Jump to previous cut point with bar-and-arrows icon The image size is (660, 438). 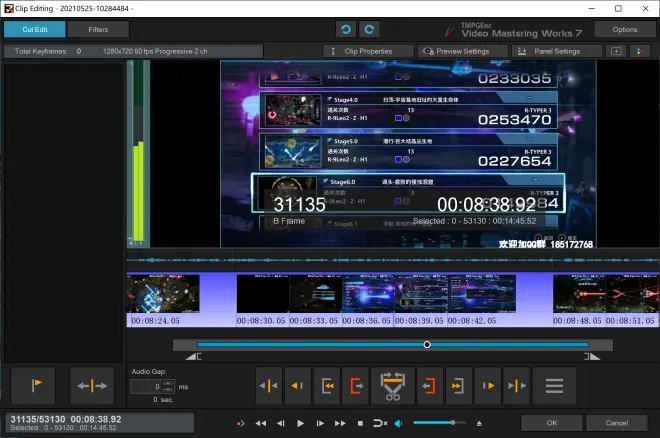click(x=269, y=385)
